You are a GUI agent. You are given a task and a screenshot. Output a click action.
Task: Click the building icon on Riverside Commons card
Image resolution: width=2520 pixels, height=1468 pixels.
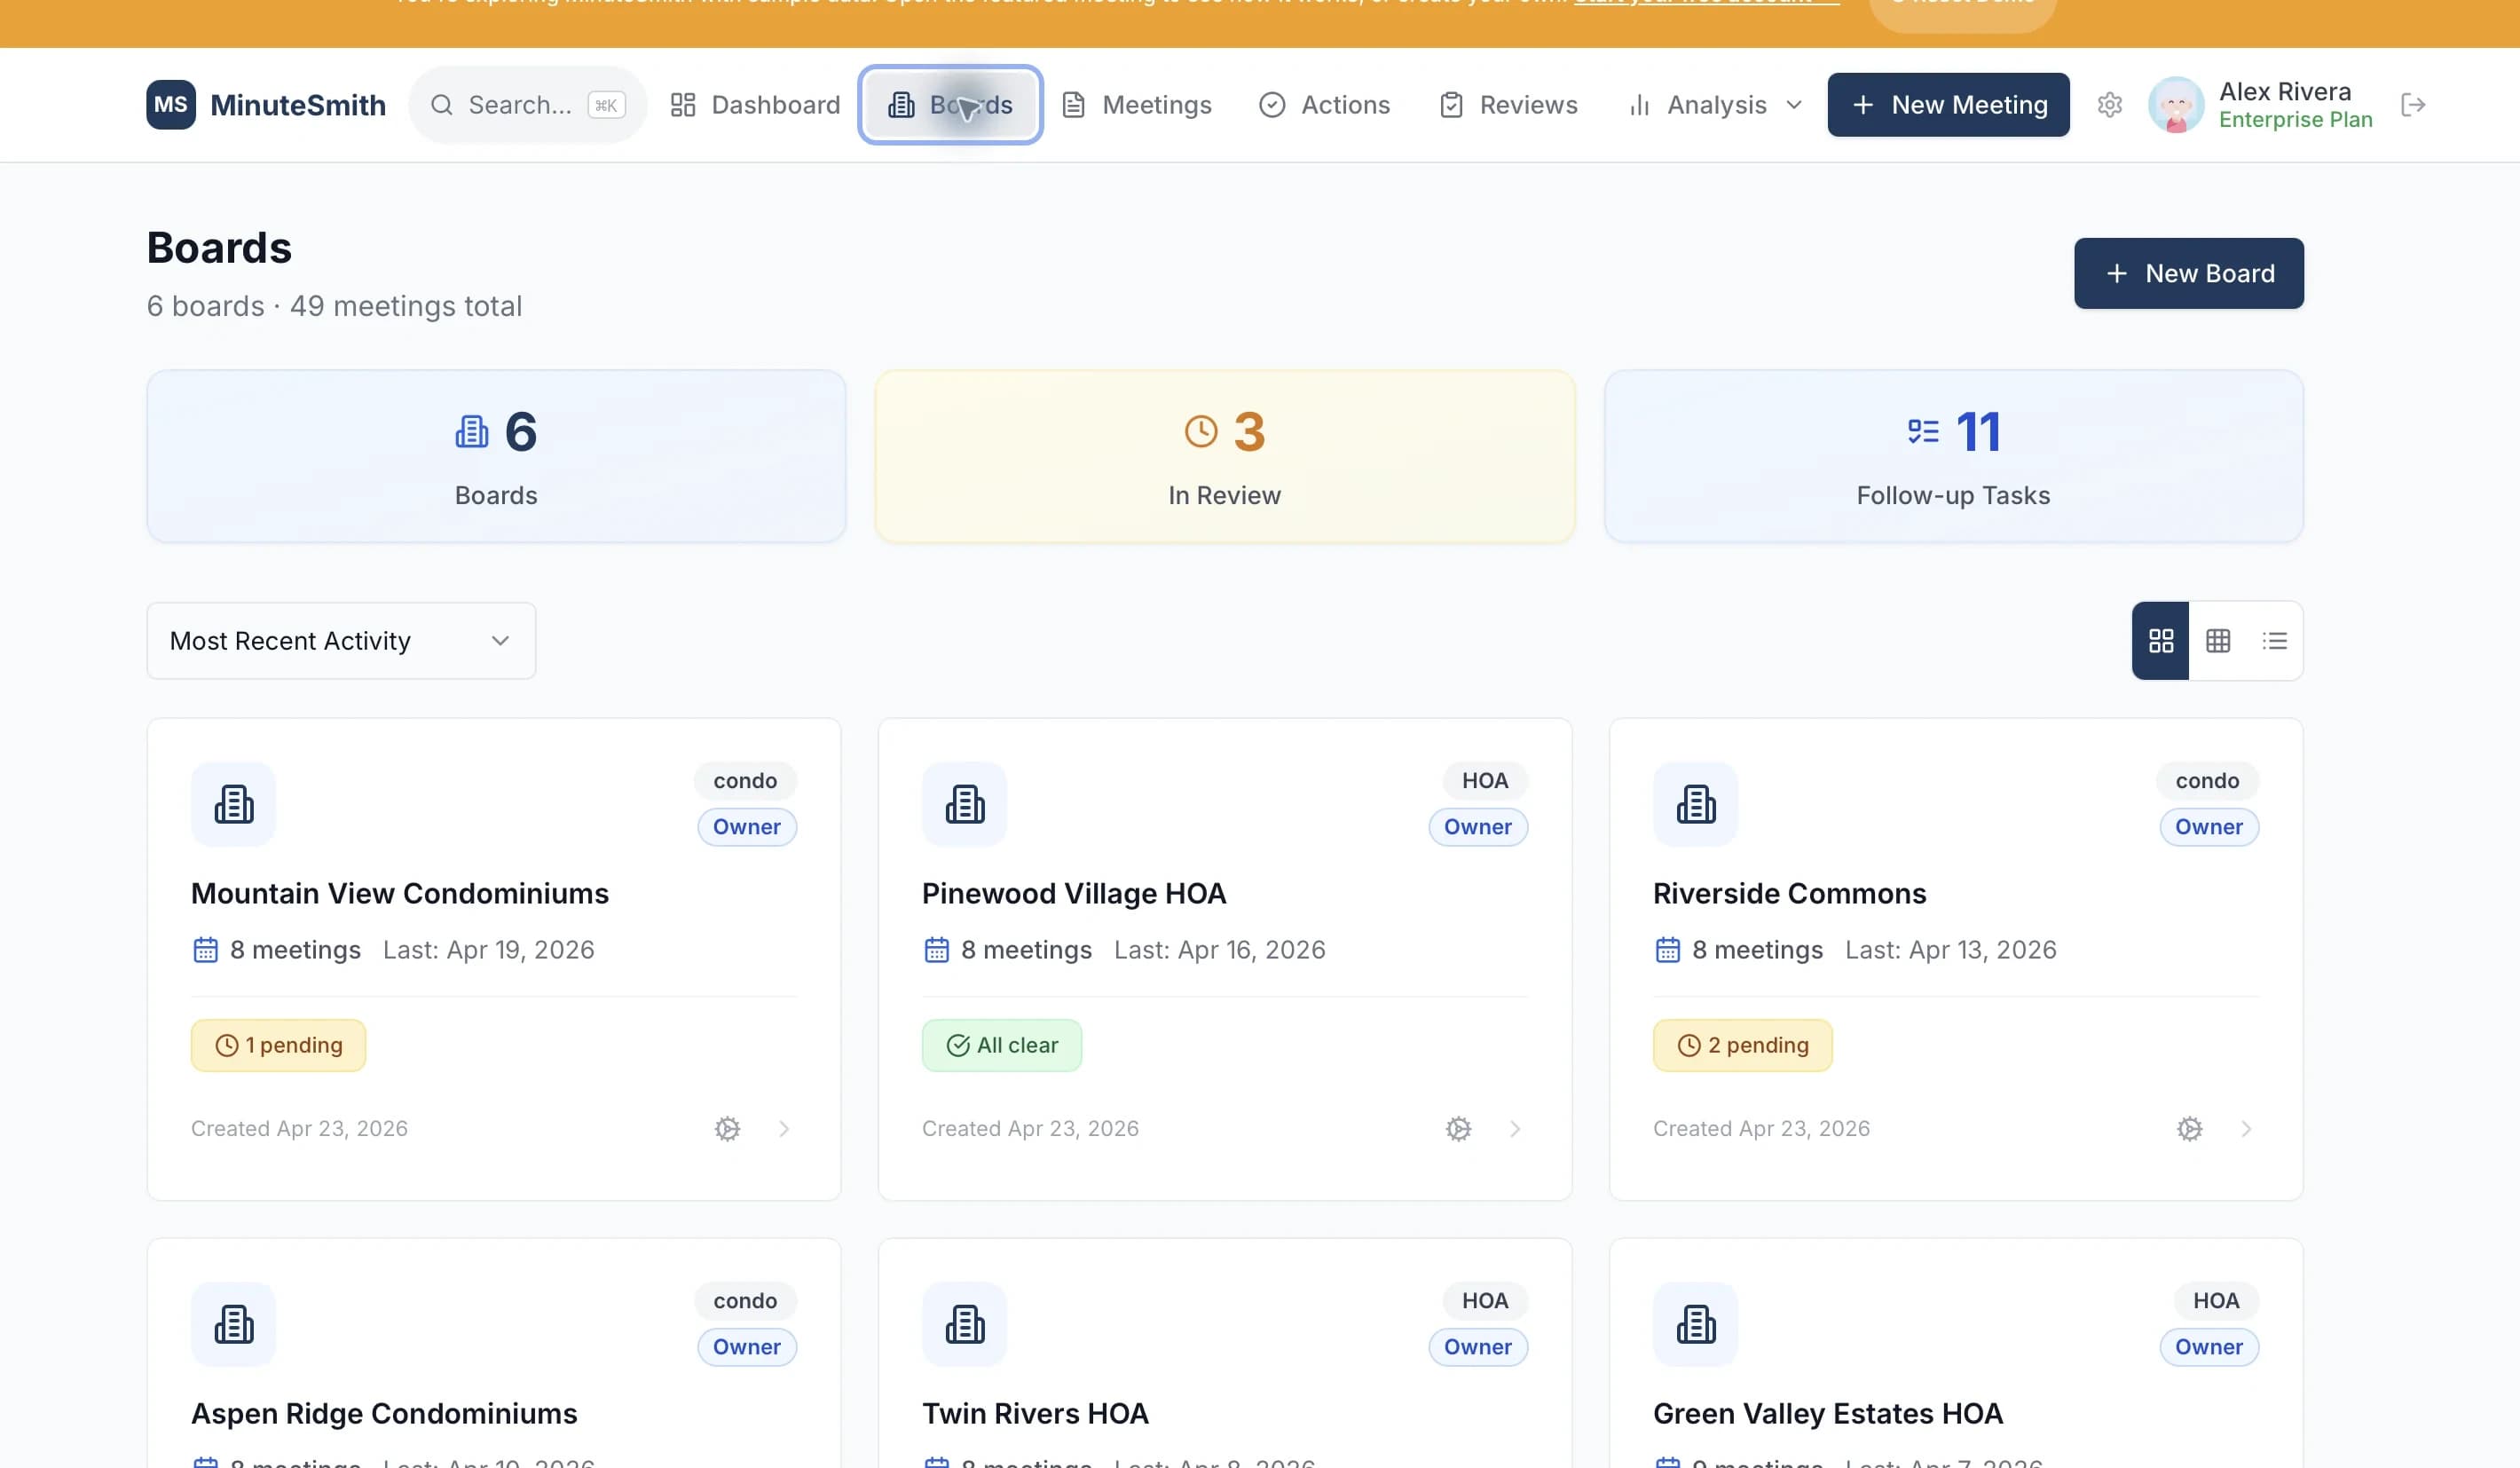tap(1695, 804)
